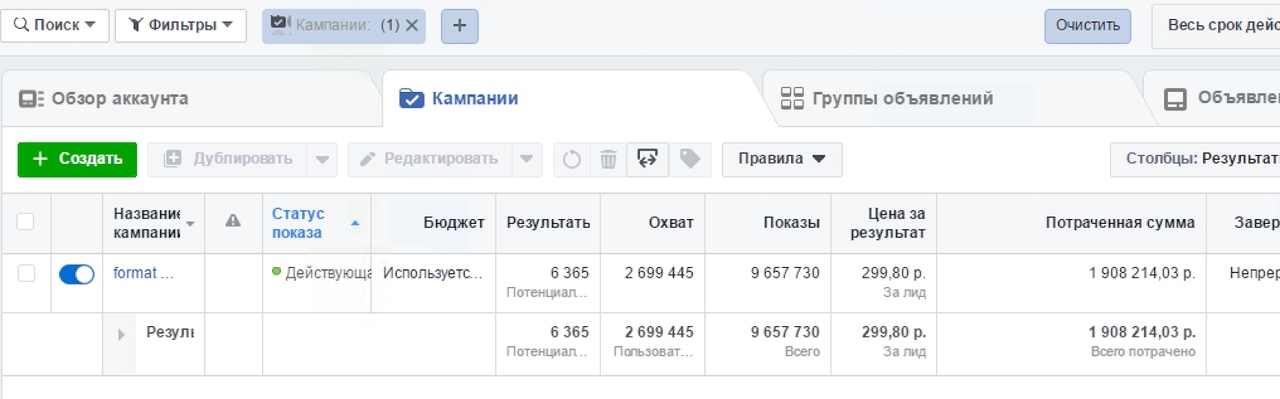
Task: Click the trash delete icon
Action: 608,159
